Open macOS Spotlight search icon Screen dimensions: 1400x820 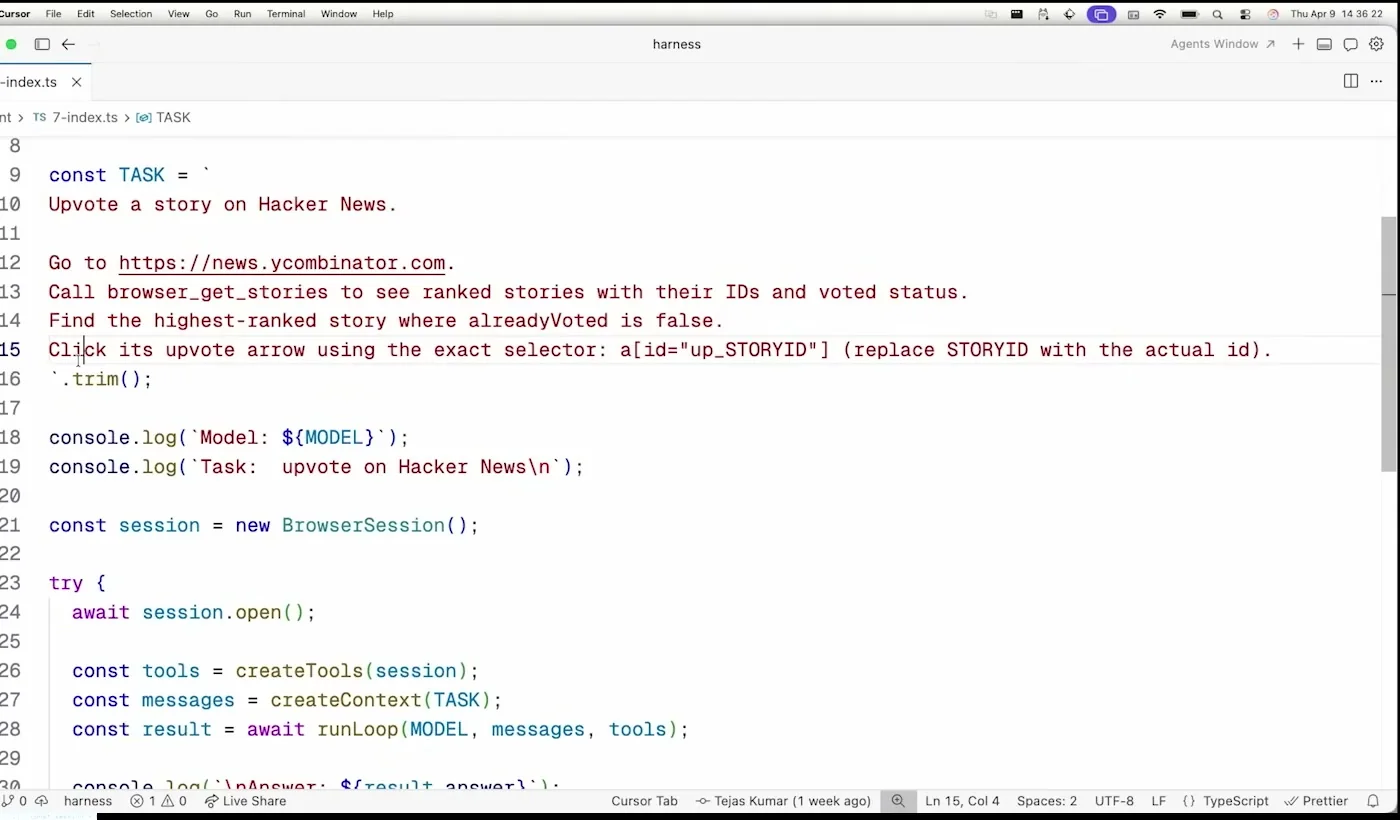pyautogui.click(x=1217, y=14)
